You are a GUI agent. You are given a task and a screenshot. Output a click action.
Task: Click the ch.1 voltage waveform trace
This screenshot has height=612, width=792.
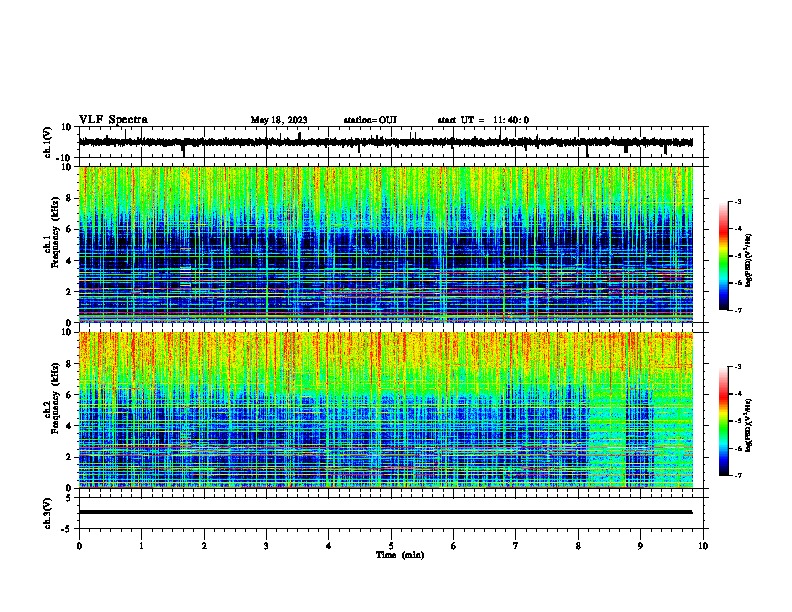tap(386, 142)
